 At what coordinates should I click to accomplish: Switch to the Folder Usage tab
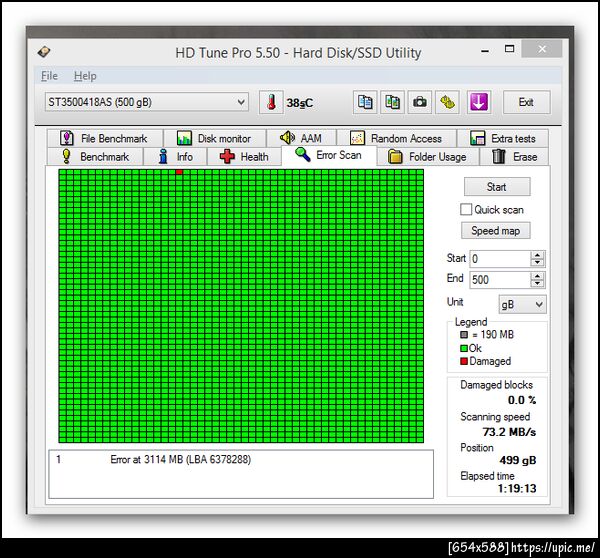[x=427, y=157]
